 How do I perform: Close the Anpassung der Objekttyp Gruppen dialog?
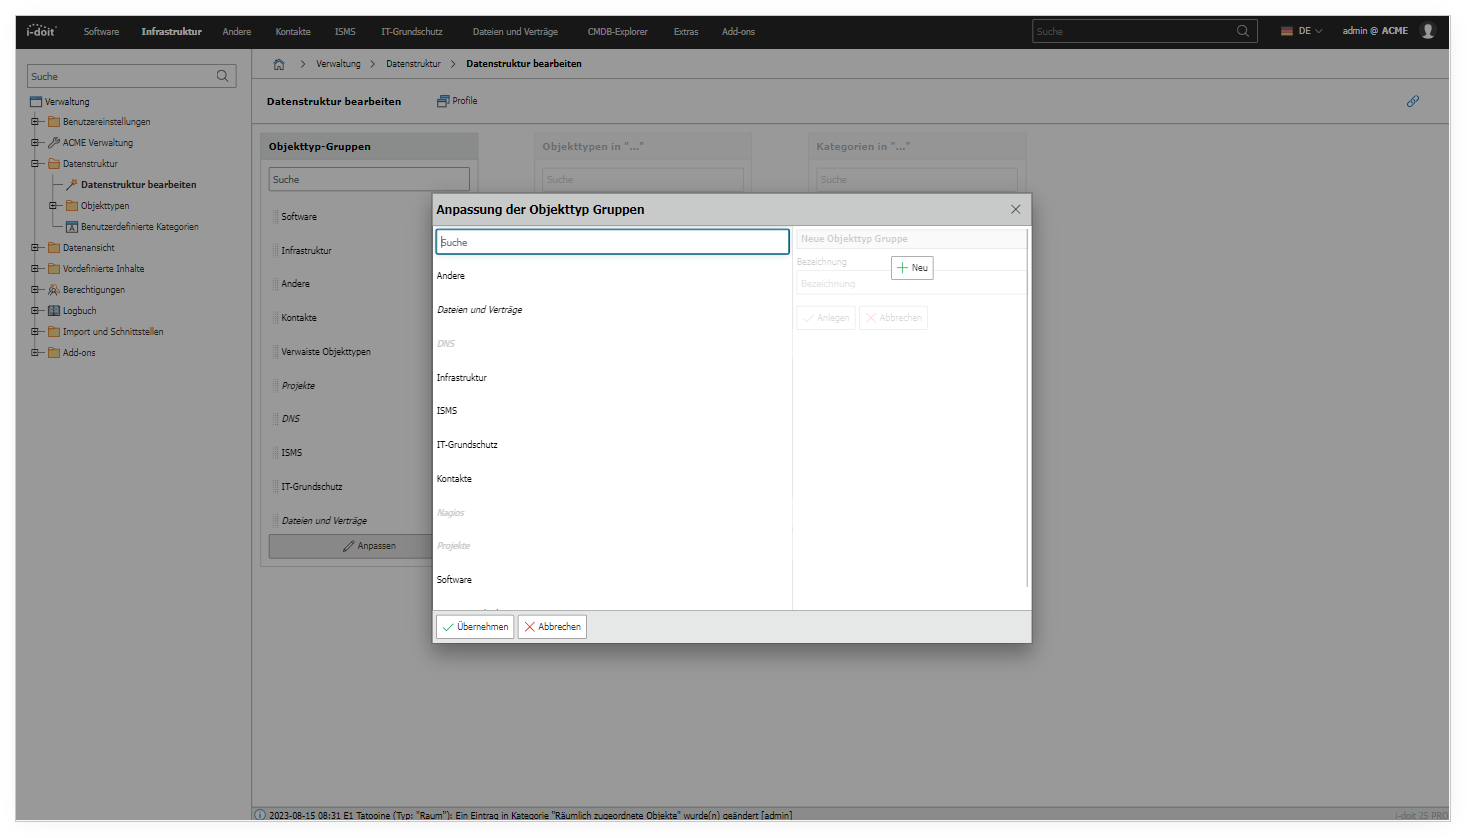coord(1015,209)
